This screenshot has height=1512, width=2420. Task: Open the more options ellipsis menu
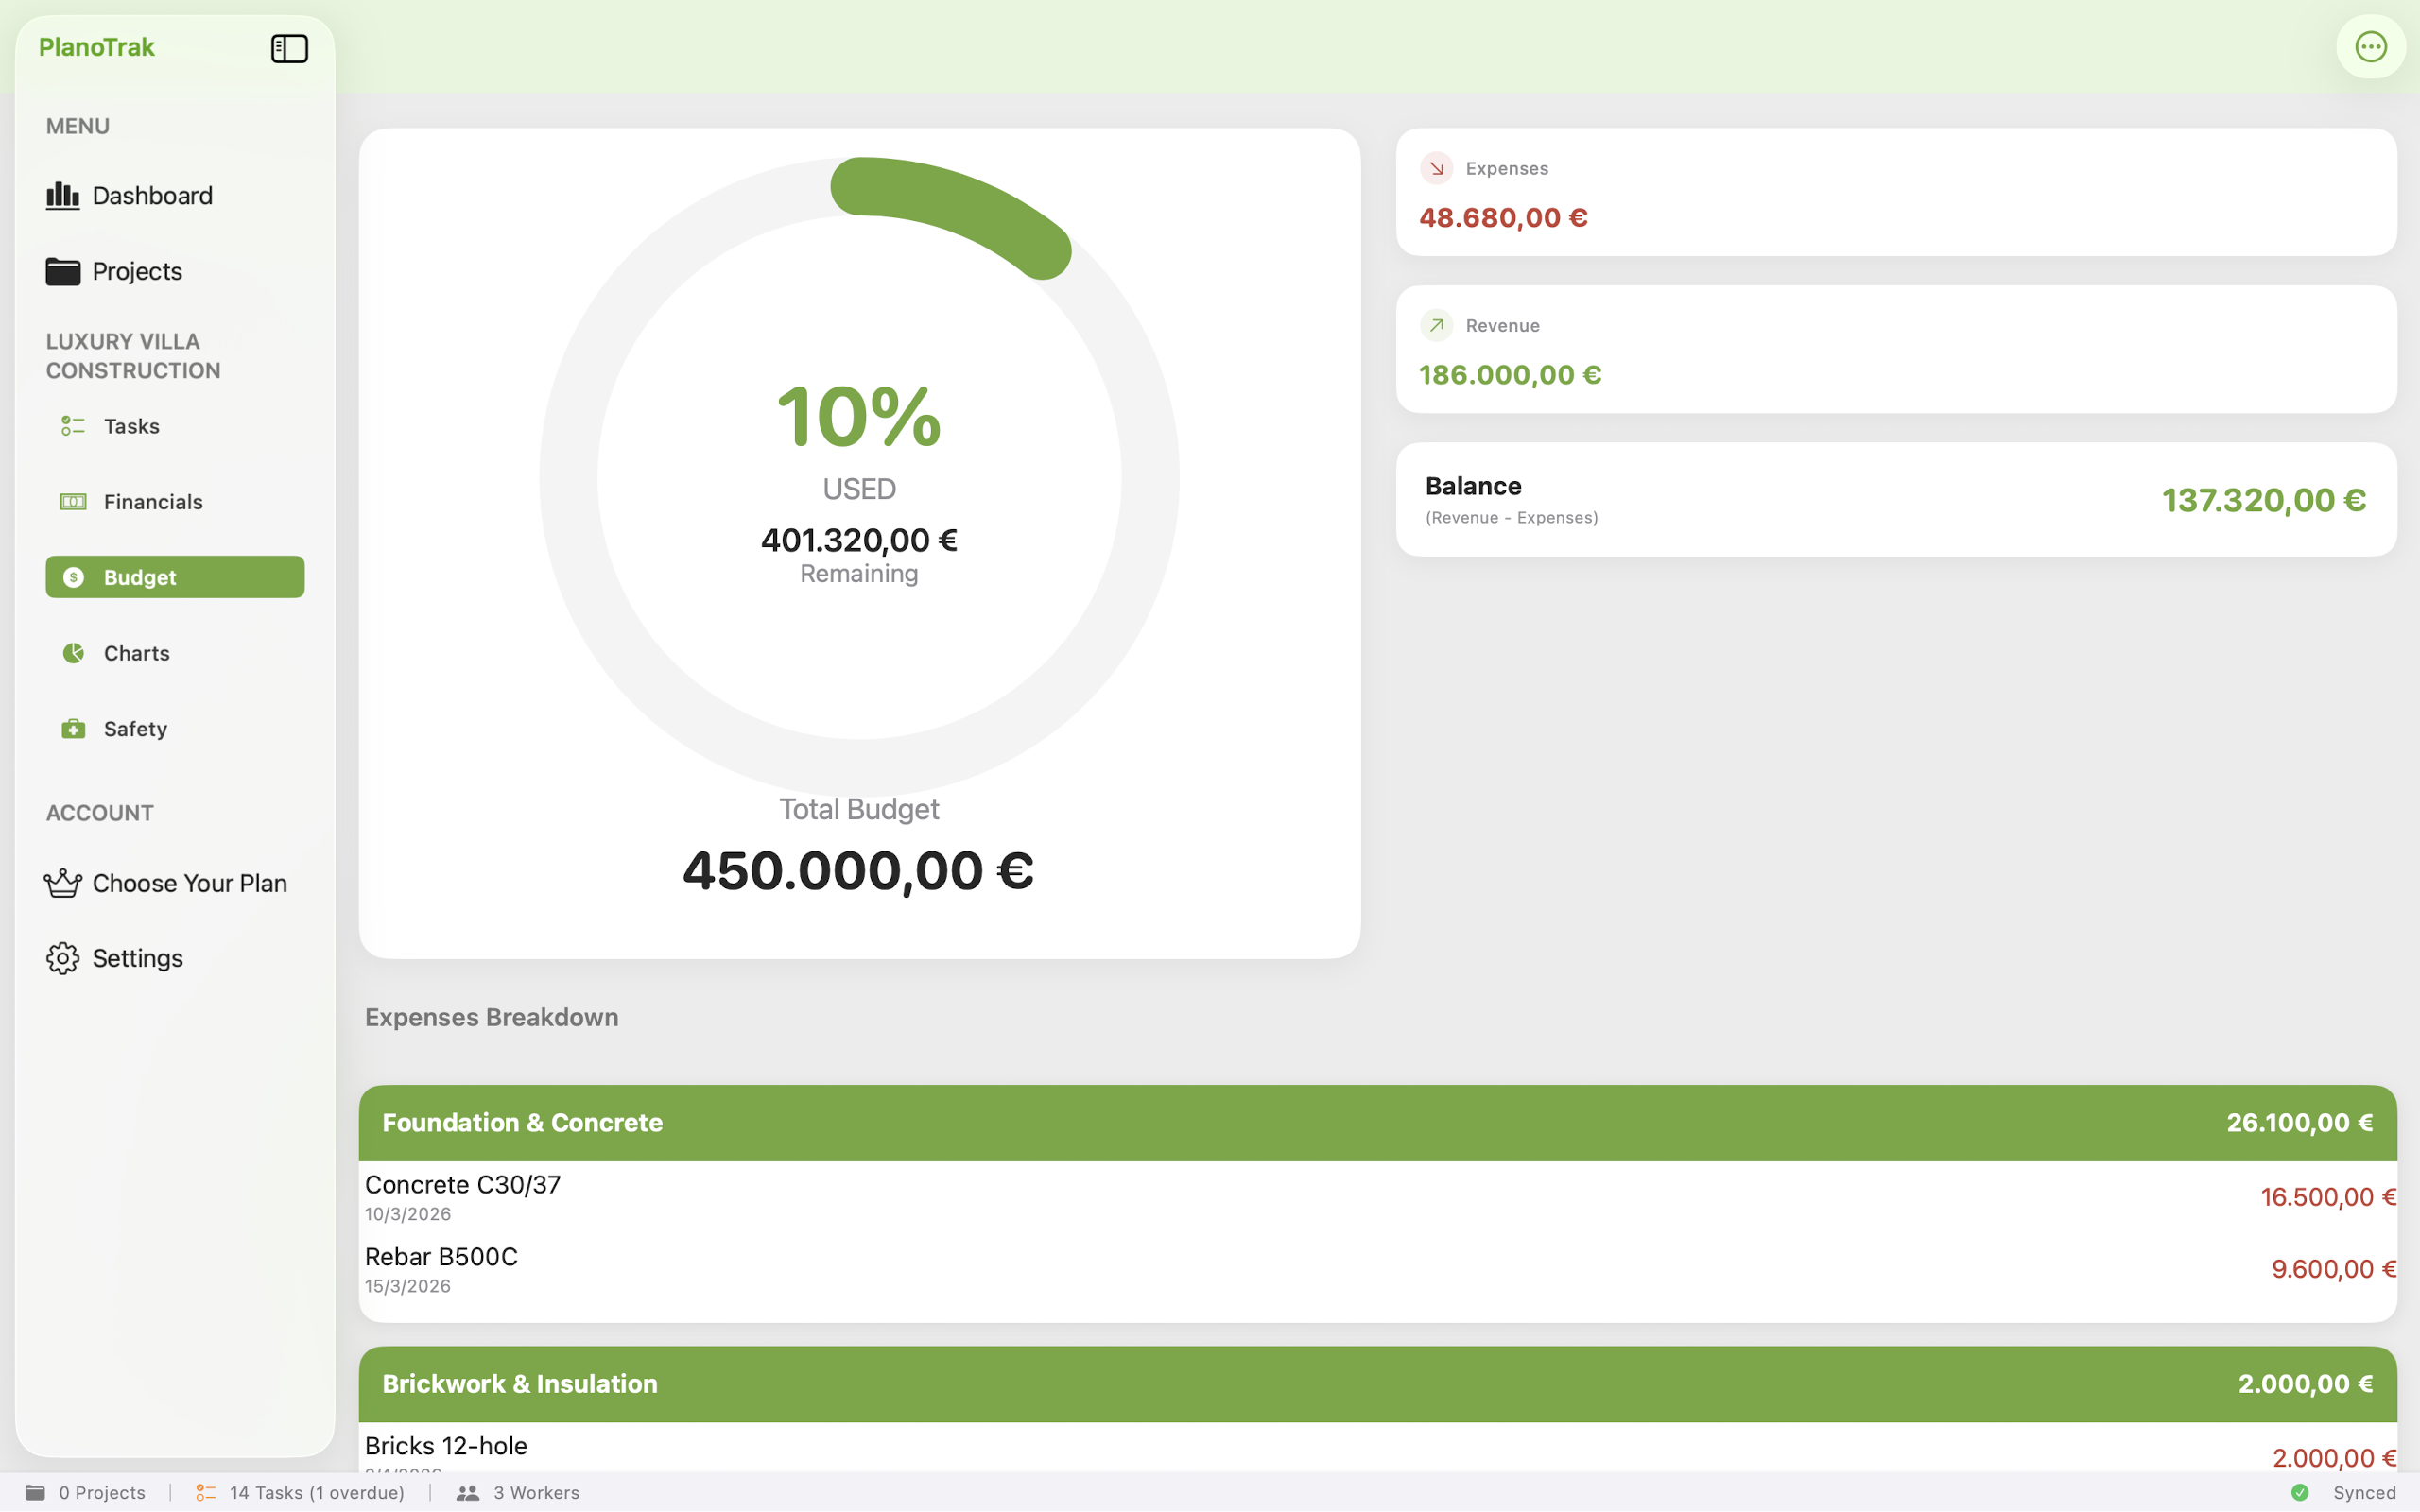[x=2371, y=47]
